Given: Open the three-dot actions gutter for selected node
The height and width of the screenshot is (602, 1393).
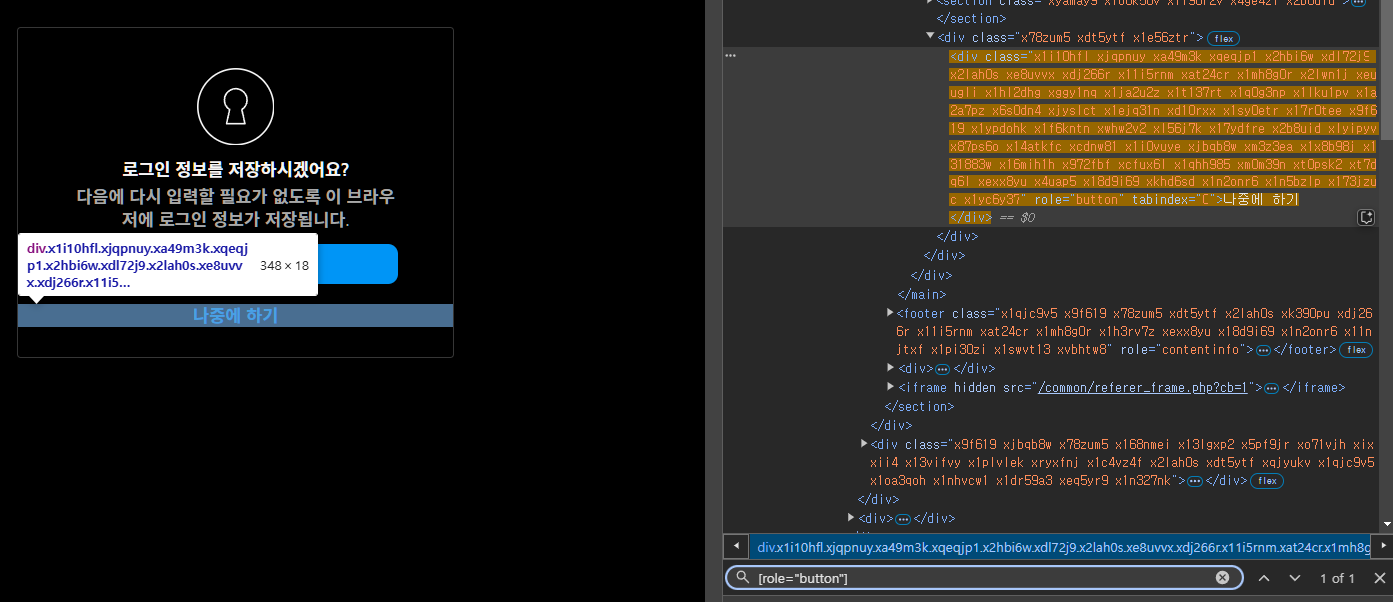Looking at the screenshot, I should click(x=730, y=56).
